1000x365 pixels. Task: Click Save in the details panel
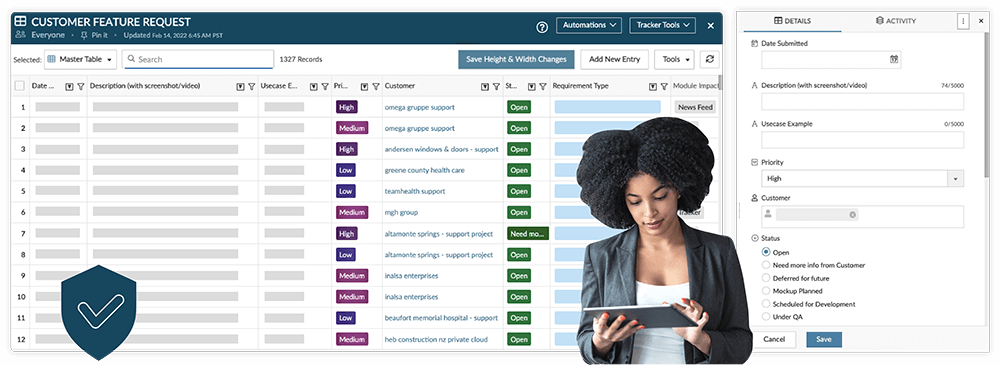pos(824,339)
